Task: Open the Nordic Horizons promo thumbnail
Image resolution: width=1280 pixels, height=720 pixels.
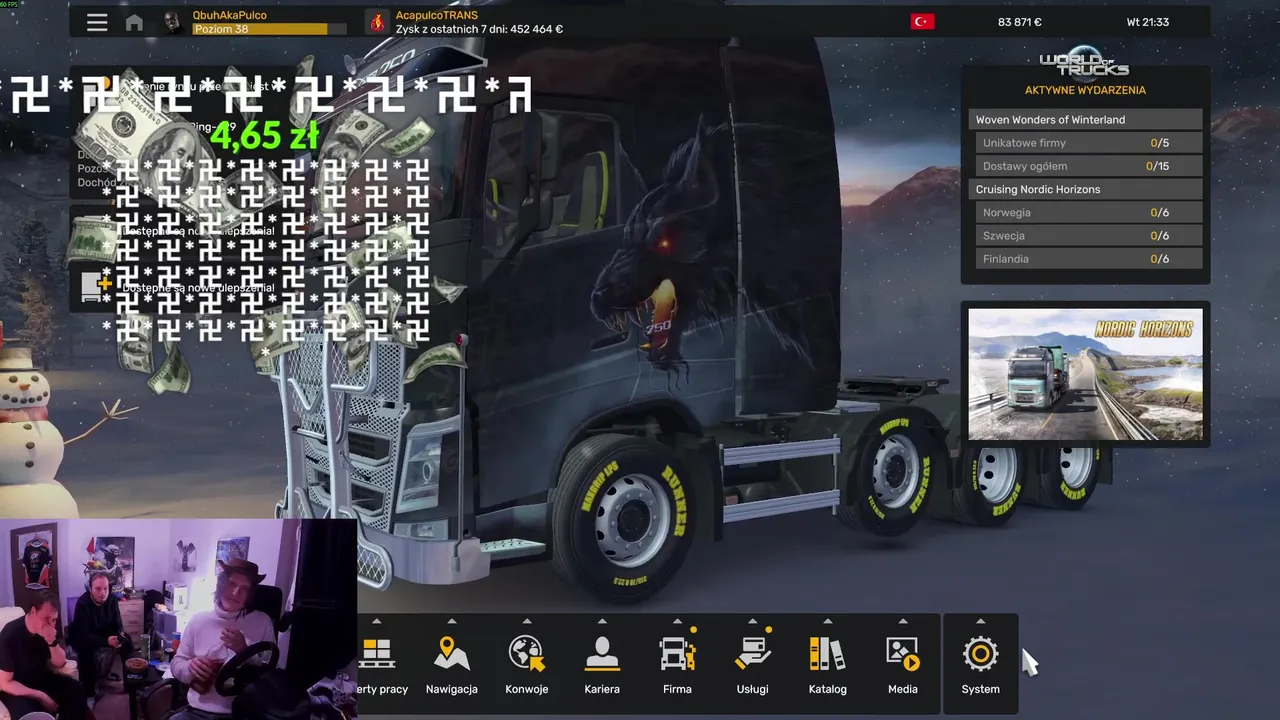Action: pos(1085,374)
